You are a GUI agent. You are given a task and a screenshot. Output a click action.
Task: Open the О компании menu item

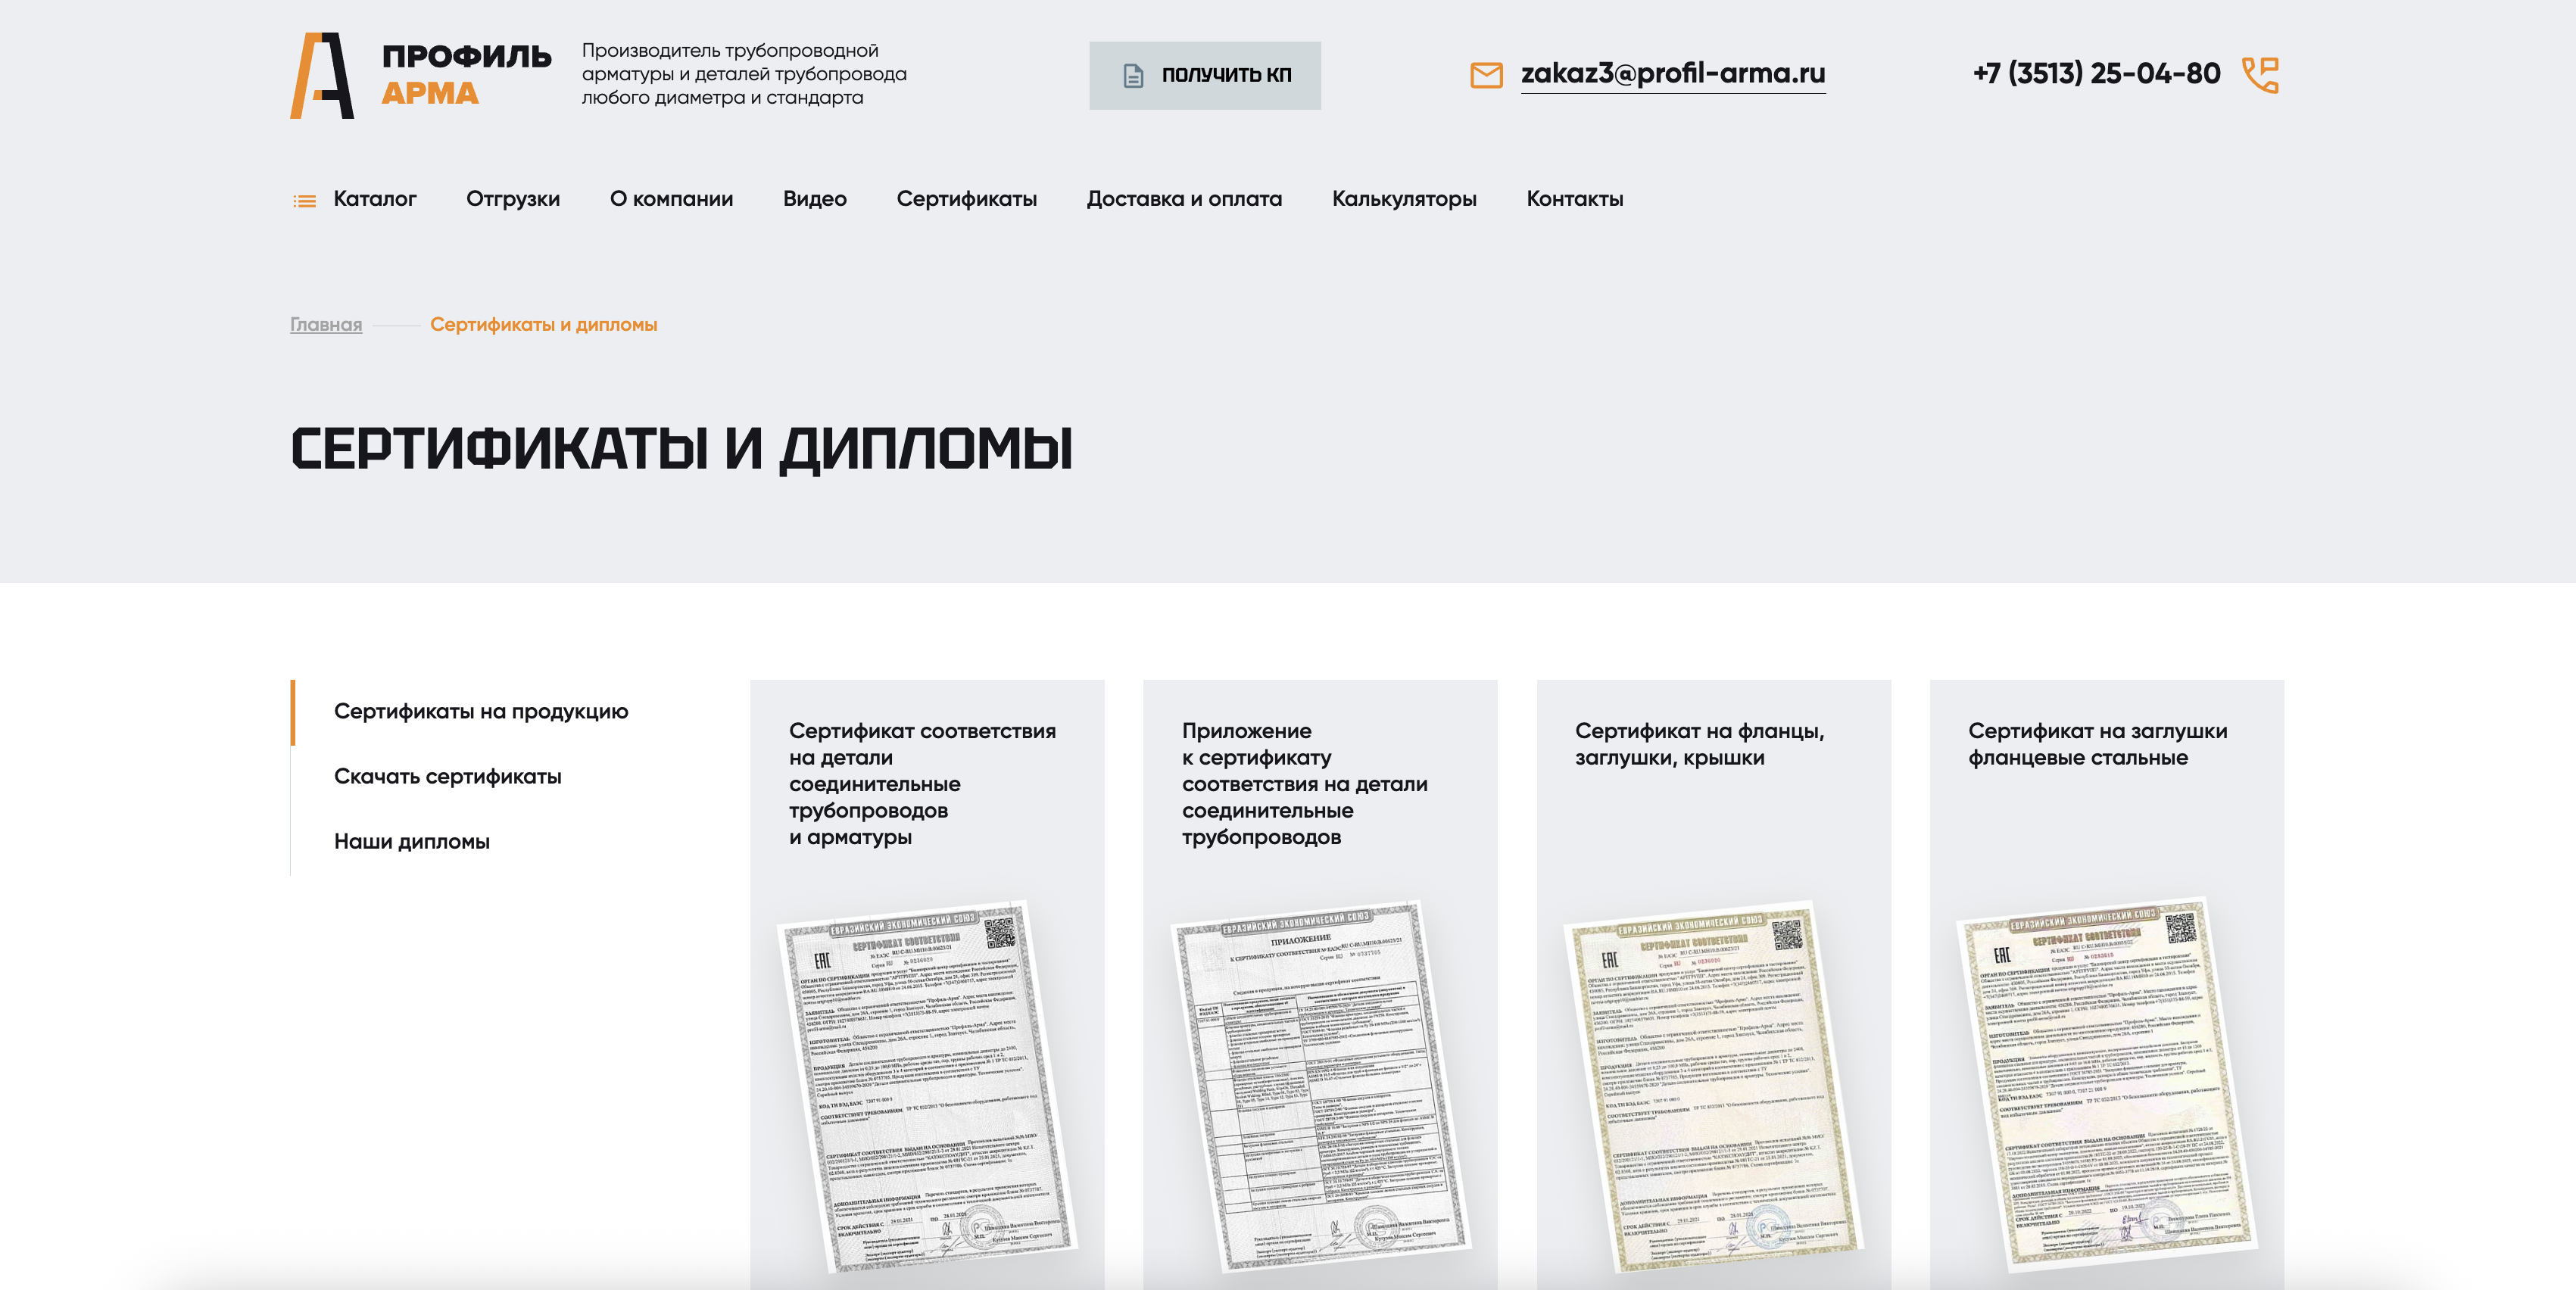point(671,199)
